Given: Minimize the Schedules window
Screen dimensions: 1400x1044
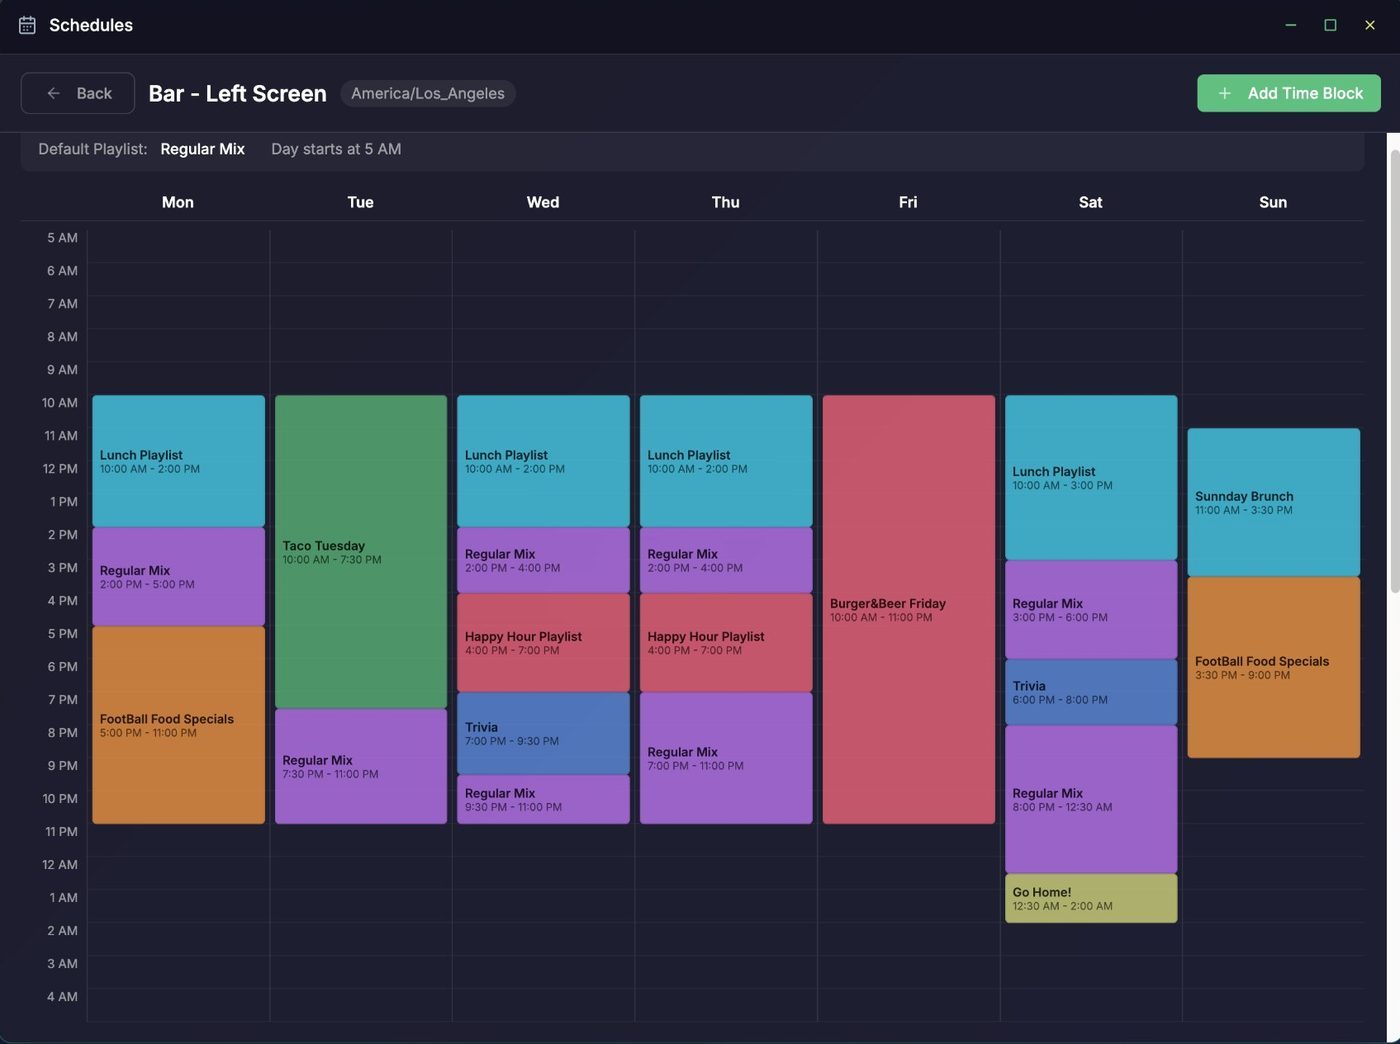Looking at the screenshot, I should (1291, 25).
